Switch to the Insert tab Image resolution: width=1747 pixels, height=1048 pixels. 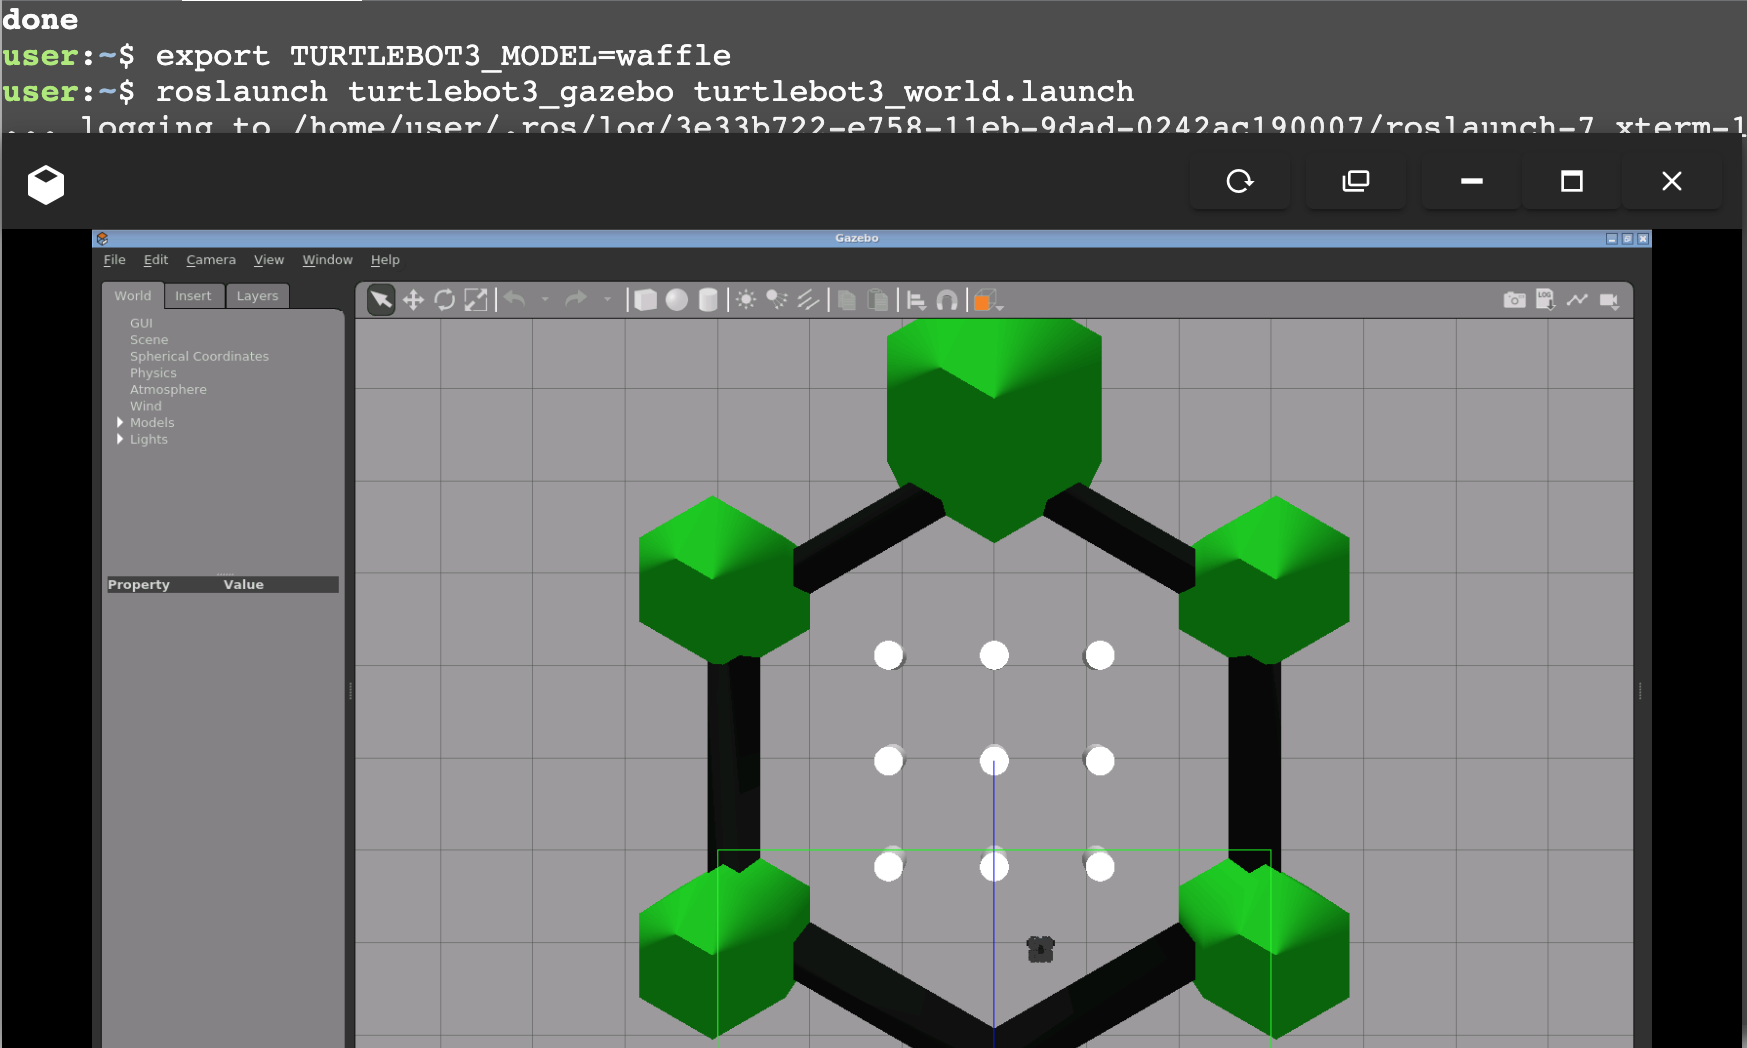coord(194,295)
